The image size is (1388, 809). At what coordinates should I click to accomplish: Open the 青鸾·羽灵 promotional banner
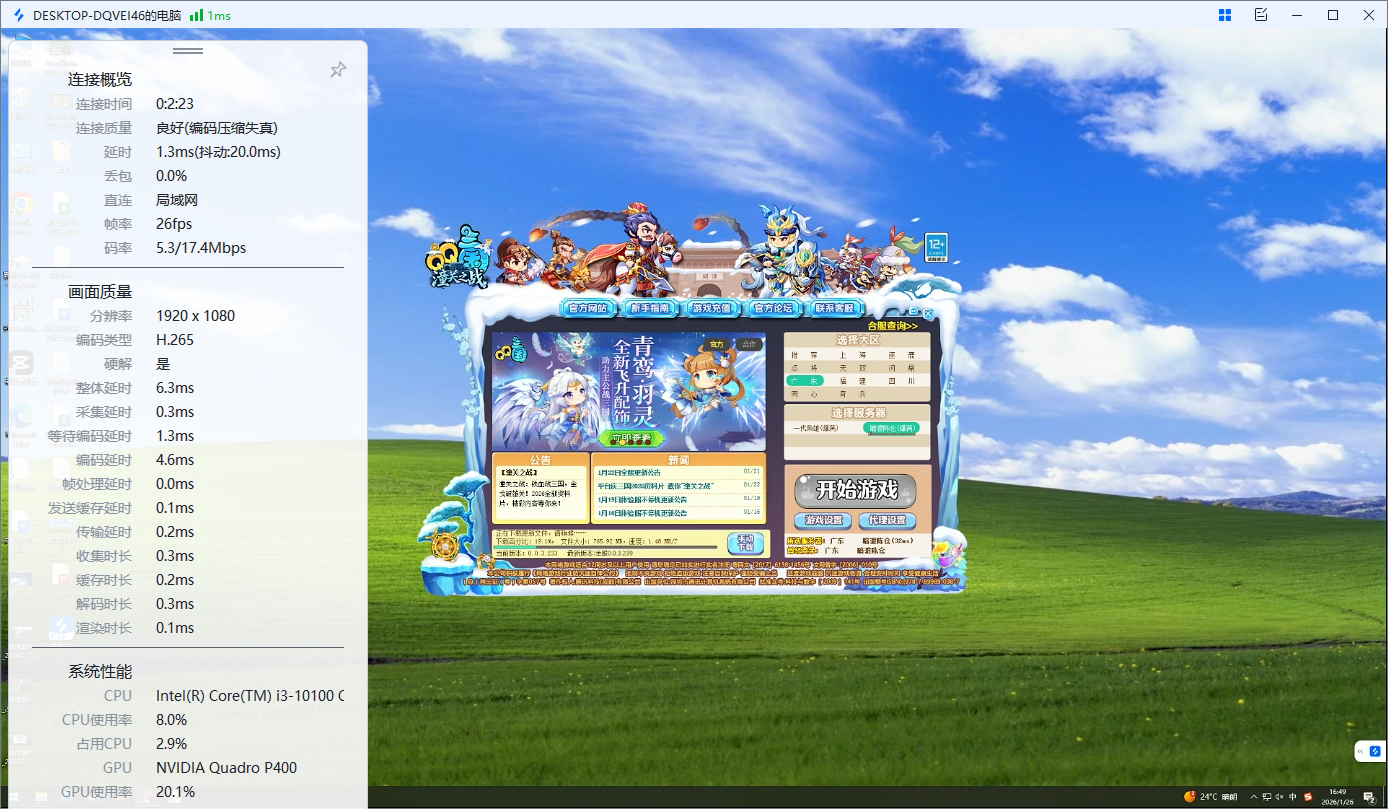[x=628, y=391]
